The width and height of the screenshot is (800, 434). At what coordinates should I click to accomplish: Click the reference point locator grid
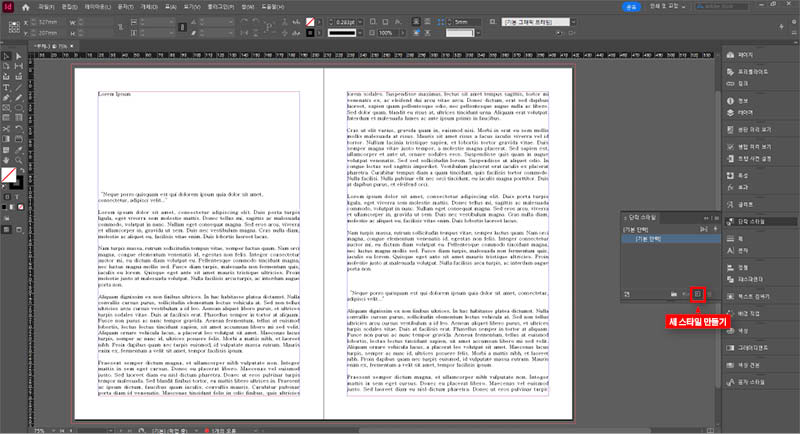pos(14,27)
